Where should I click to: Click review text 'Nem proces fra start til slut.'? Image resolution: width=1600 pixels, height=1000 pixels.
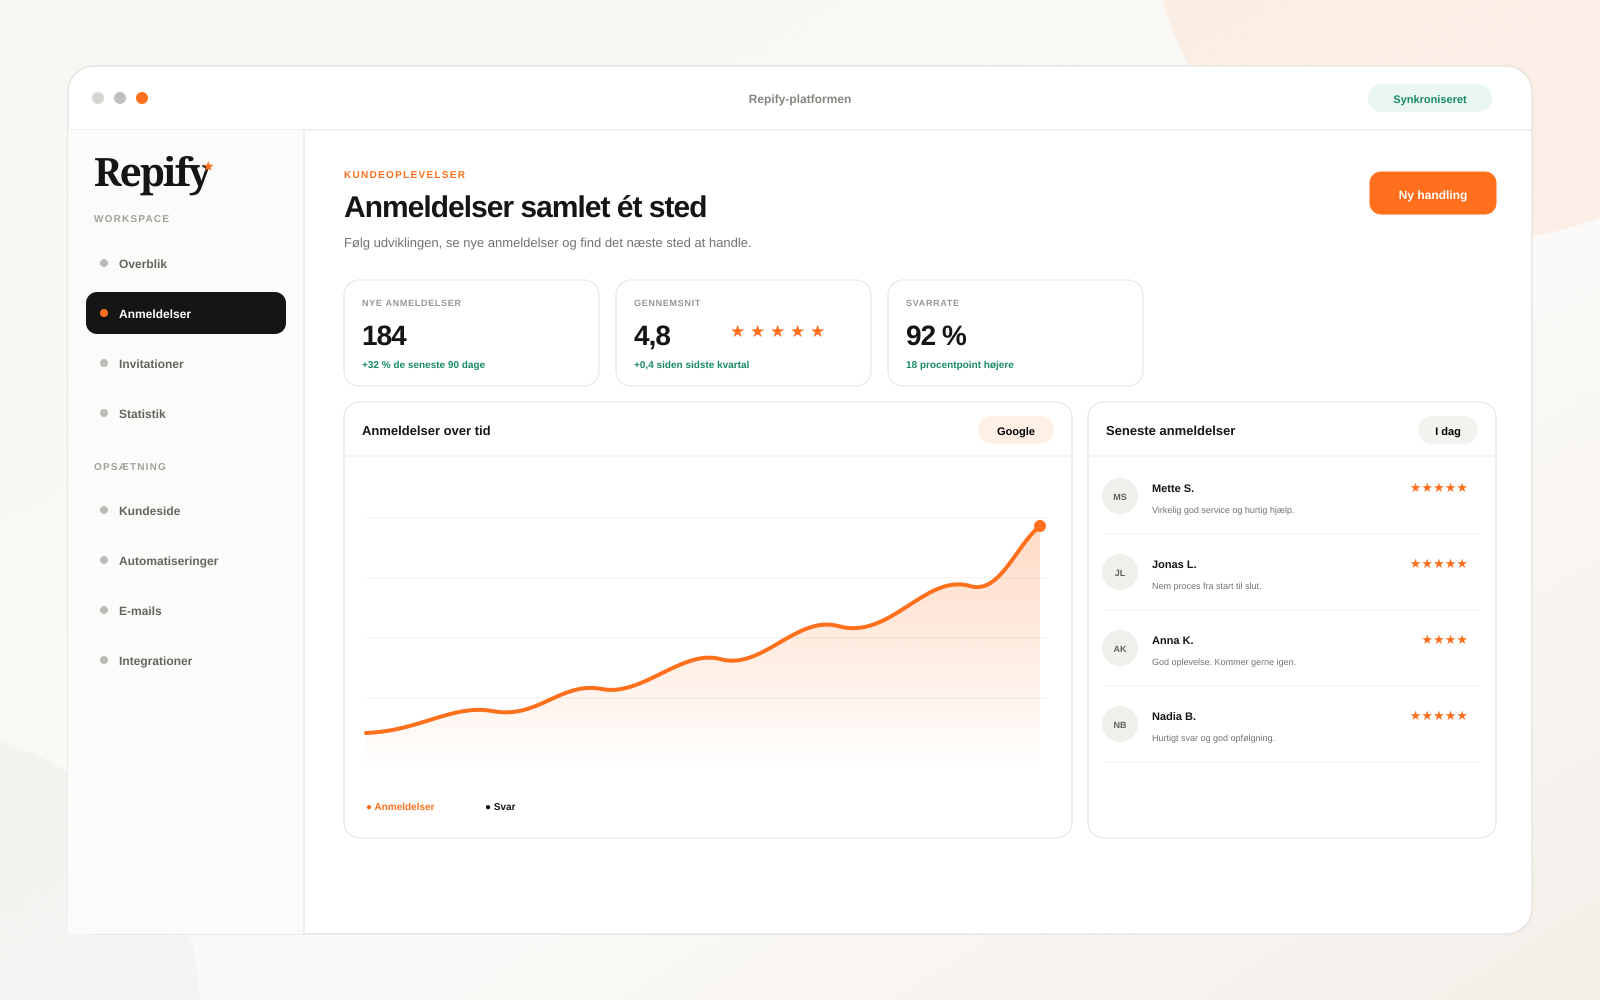coord(1206,586)
